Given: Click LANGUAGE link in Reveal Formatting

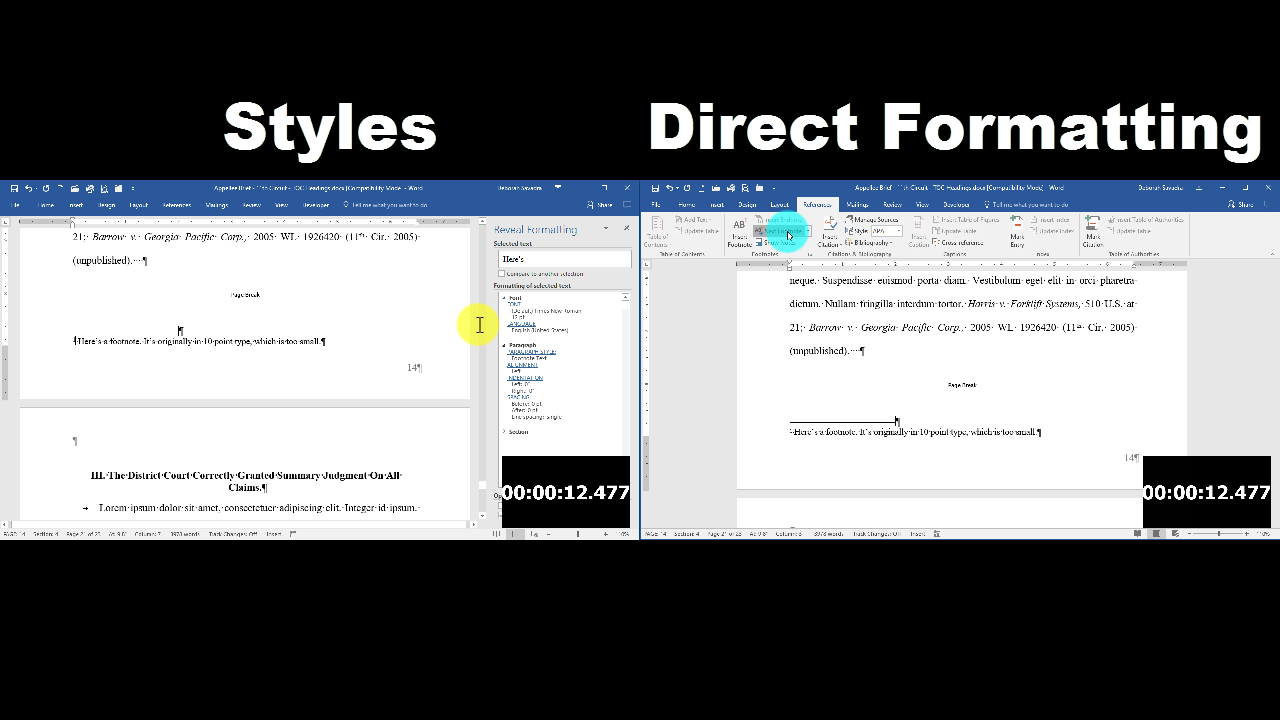Looking at the screenshot, I should (522, 324).
